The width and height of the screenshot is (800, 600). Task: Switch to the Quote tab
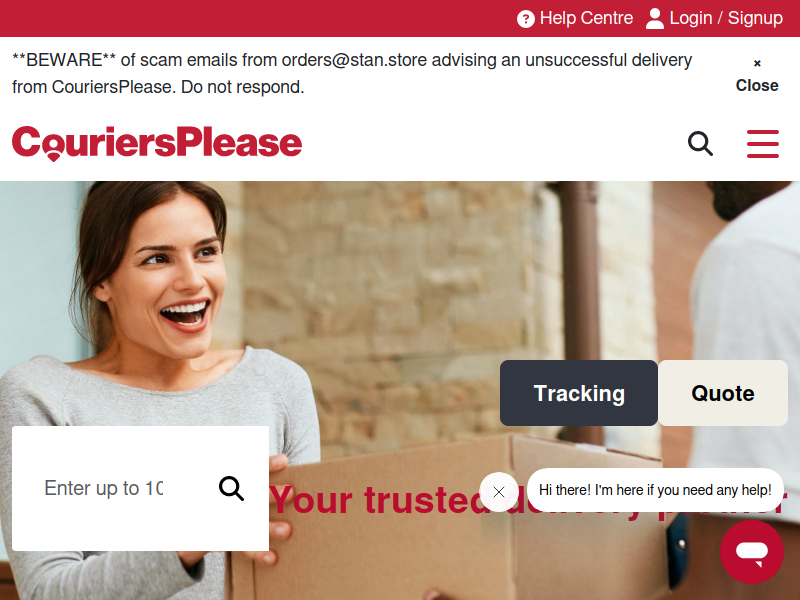723,393
